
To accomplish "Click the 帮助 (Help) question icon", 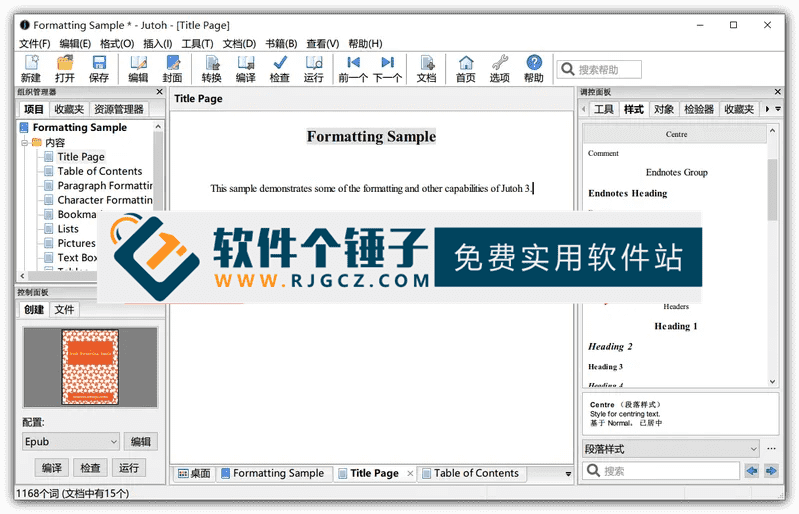I will [x=534, y=68].
